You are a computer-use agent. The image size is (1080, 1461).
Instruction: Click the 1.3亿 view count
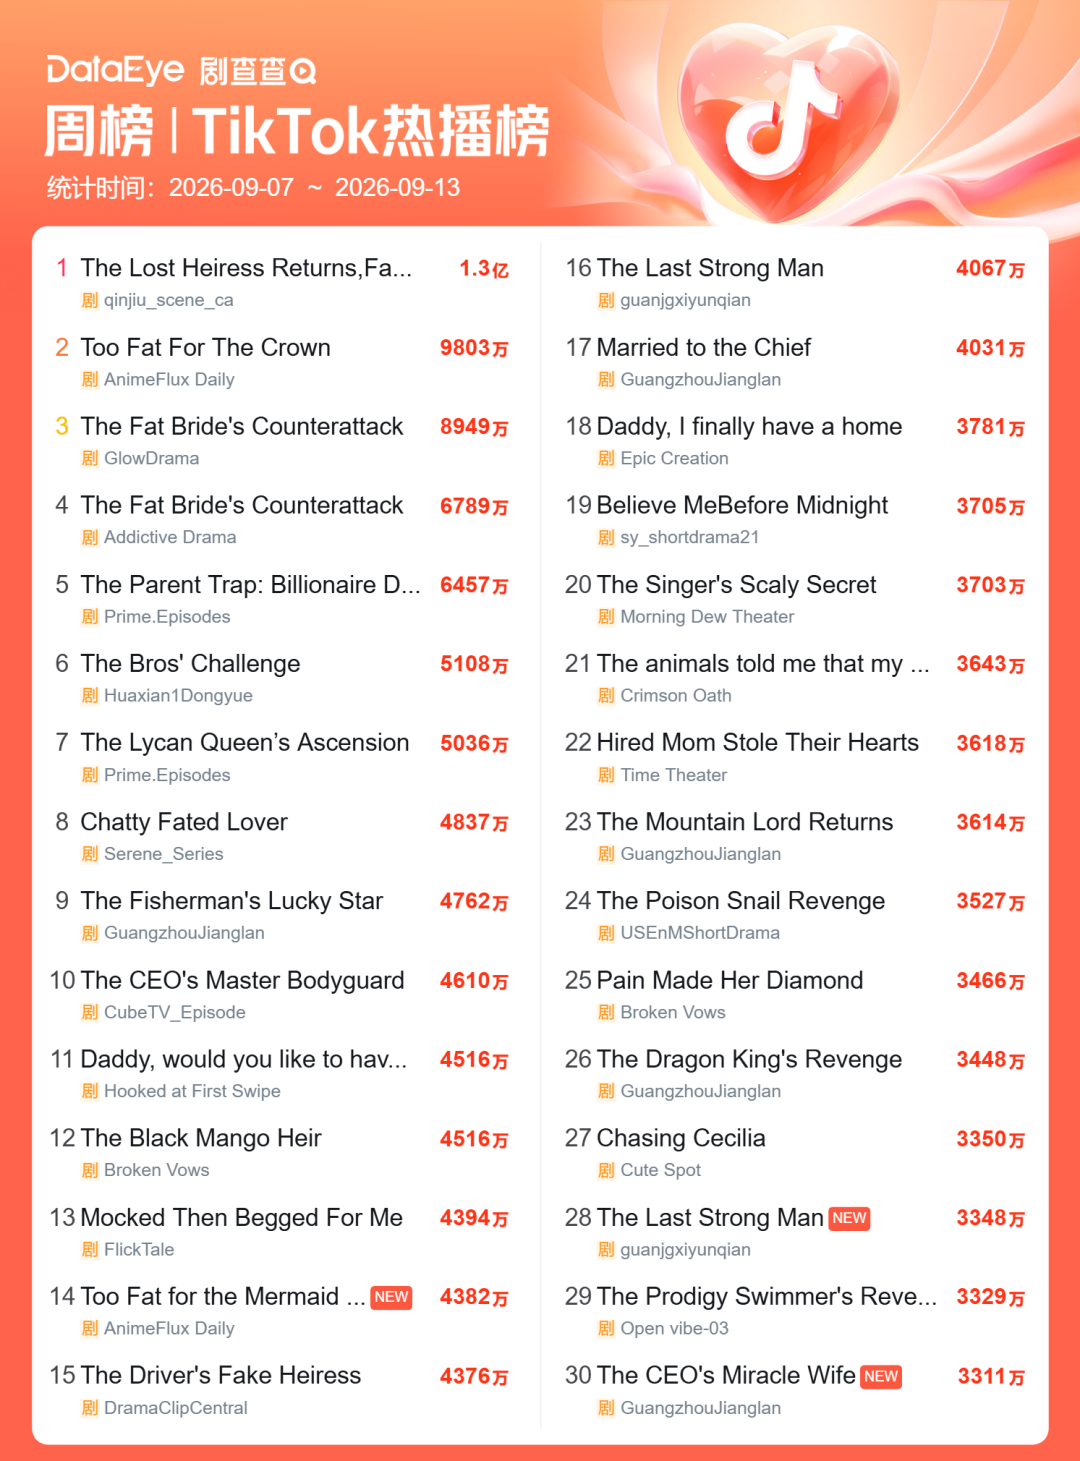pyautogui.click(x=484, y=269)
